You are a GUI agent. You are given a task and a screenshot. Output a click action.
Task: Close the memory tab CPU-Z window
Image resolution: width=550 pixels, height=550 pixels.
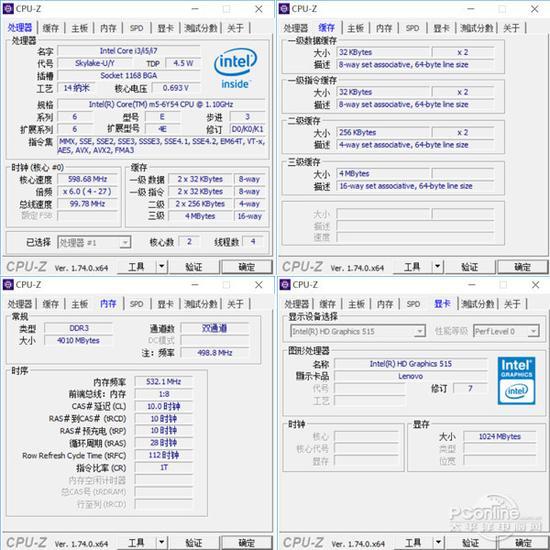tap(259, 285)
